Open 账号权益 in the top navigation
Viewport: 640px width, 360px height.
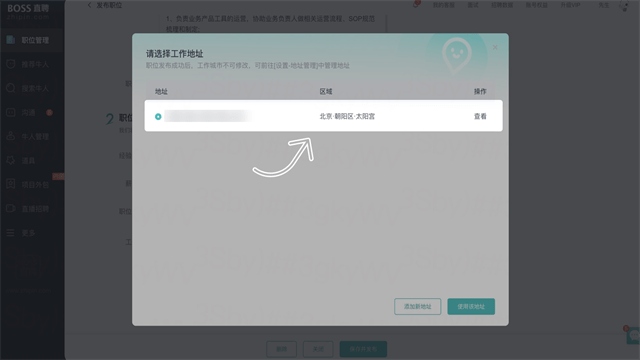click(x=537, y=5)
